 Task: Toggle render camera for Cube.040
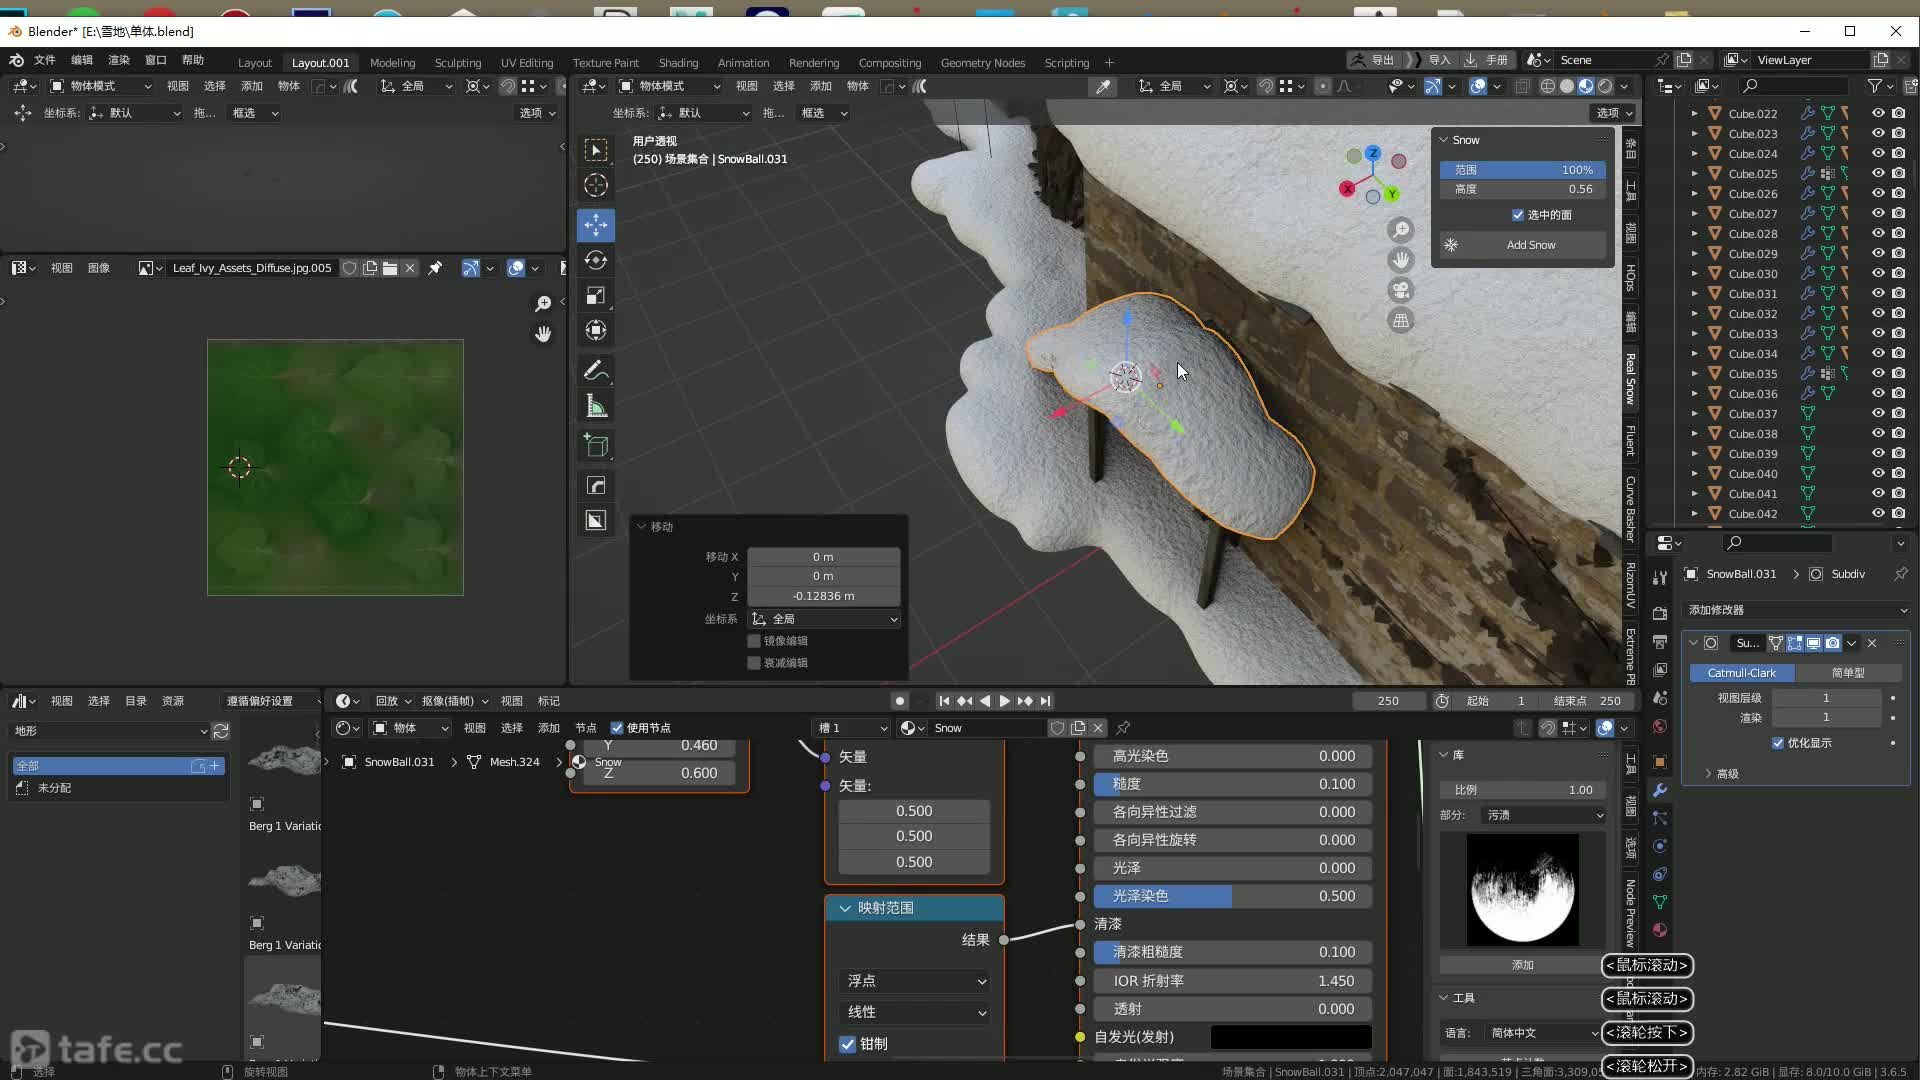(x=1898, y=473)
